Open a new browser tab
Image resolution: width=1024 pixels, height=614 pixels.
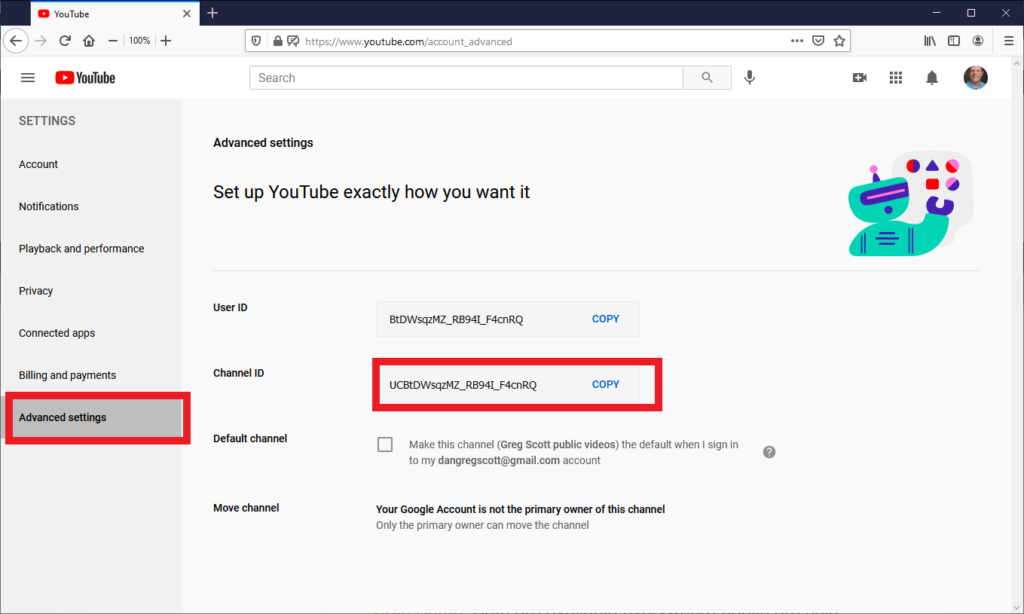pyautogui.click(x=212, y=13)
